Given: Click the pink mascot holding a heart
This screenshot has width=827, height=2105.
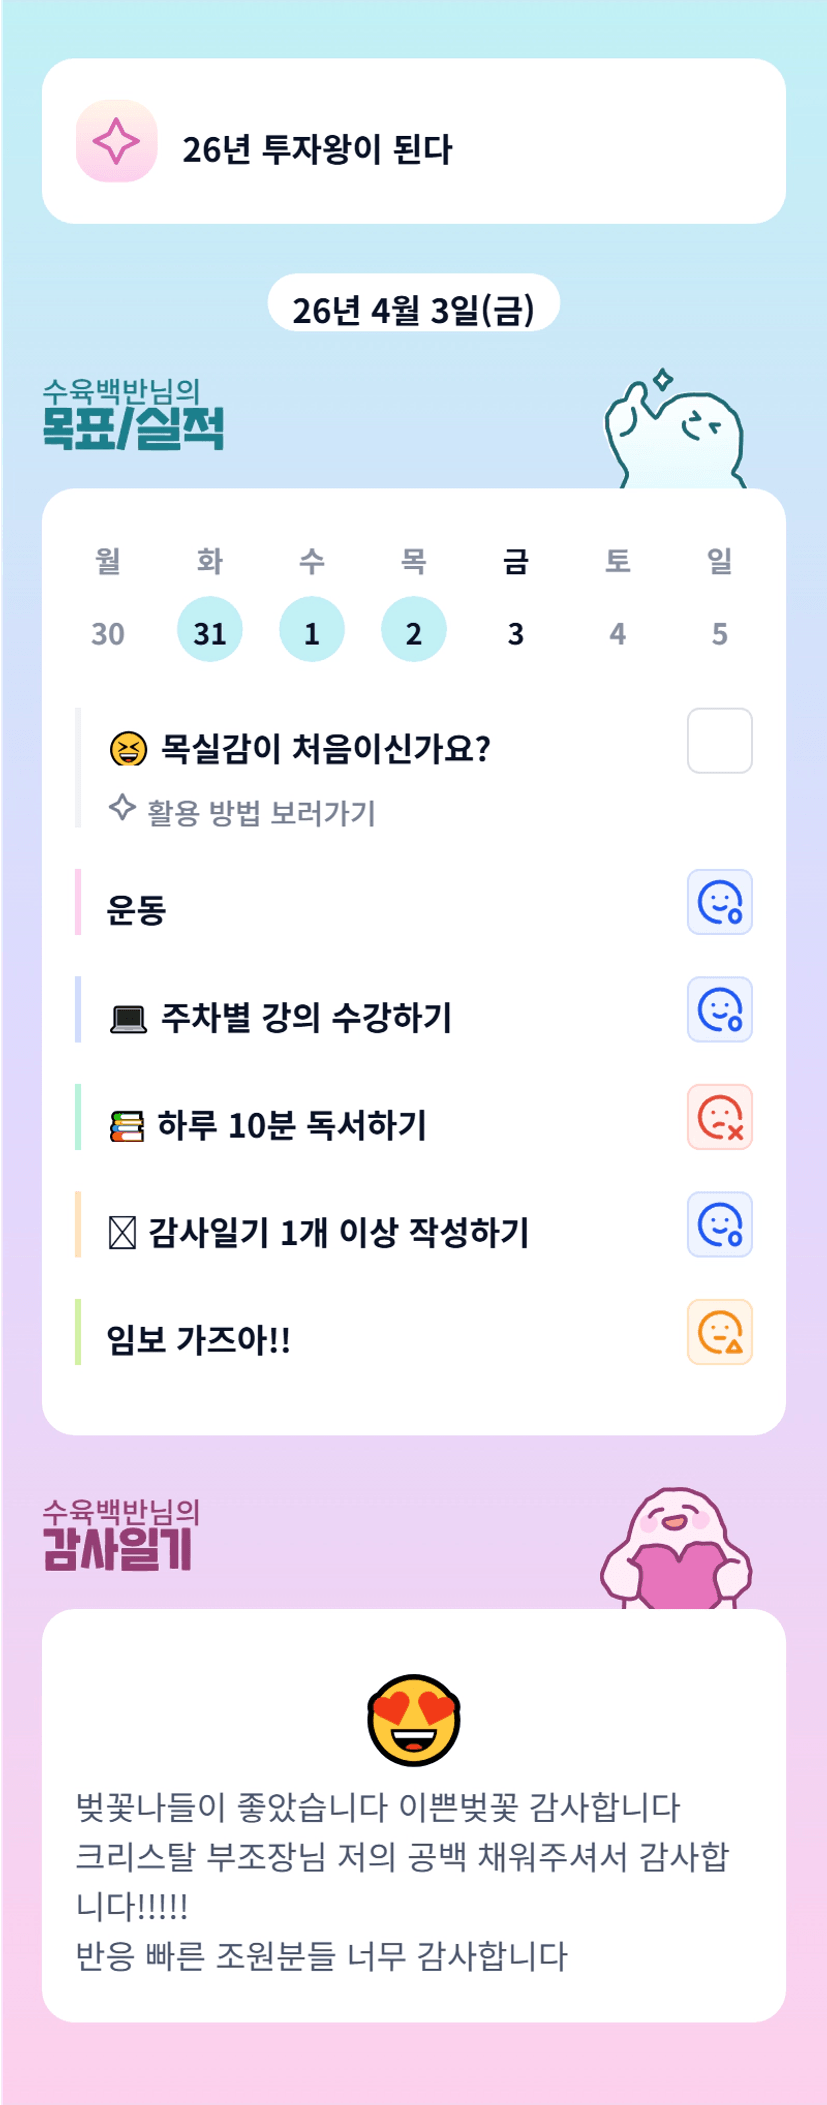Looking at the screenshot, I should pos(676,1550).
